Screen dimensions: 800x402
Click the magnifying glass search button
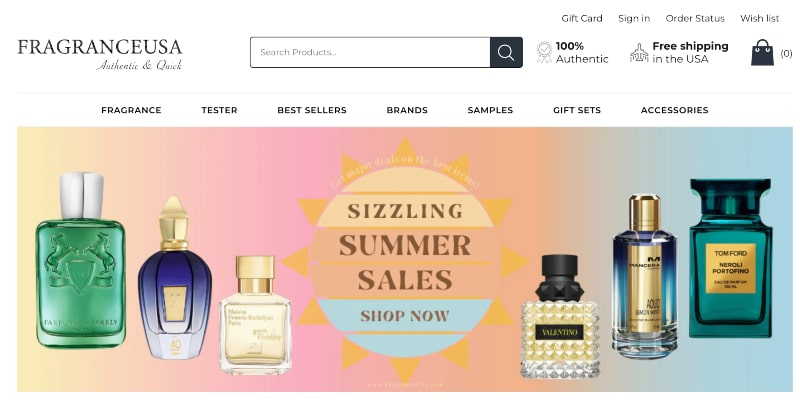point(506,52)
